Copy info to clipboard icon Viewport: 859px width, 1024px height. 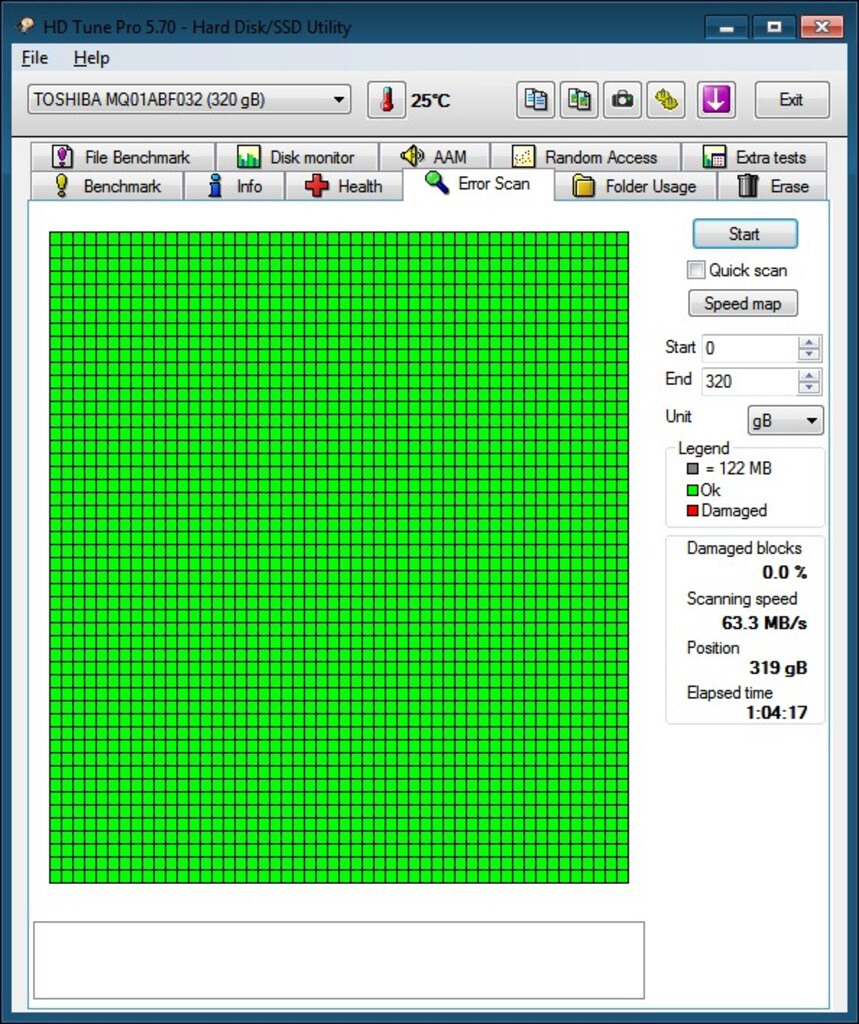tap(536, 100)
